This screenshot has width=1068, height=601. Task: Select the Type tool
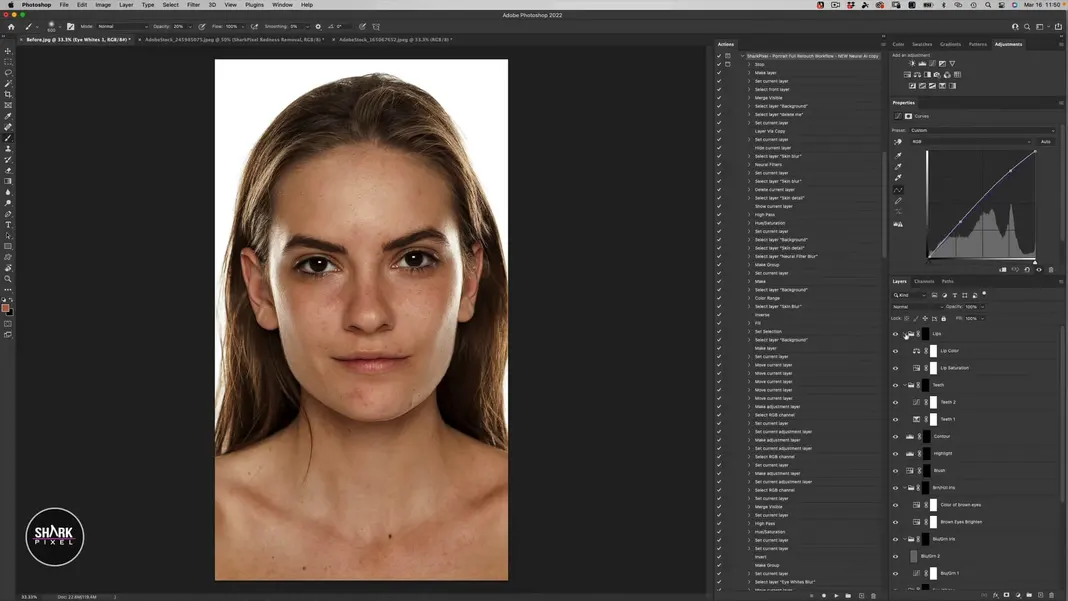pyautogui.click(x=8, y=225)
